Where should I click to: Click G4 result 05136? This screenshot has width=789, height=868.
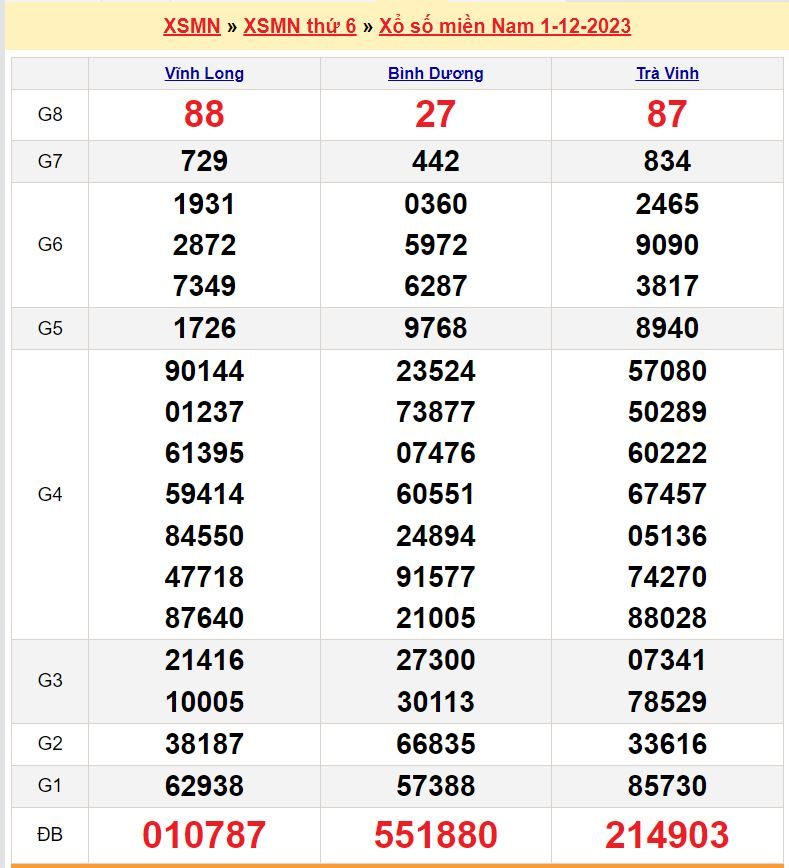click(x=667, y=536)
